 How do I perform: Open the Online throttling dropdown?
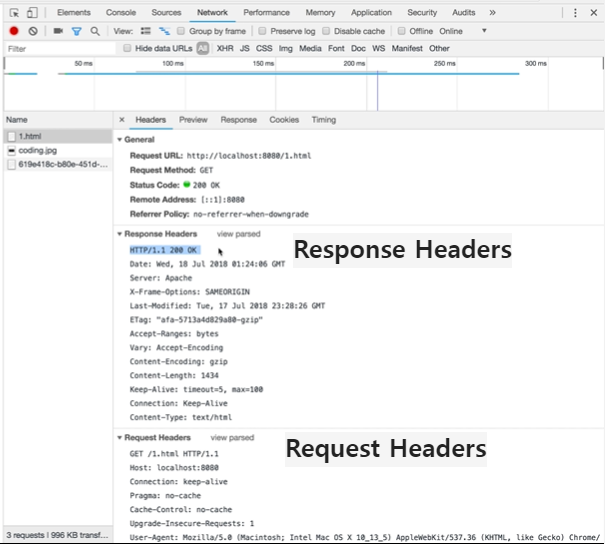463,31
